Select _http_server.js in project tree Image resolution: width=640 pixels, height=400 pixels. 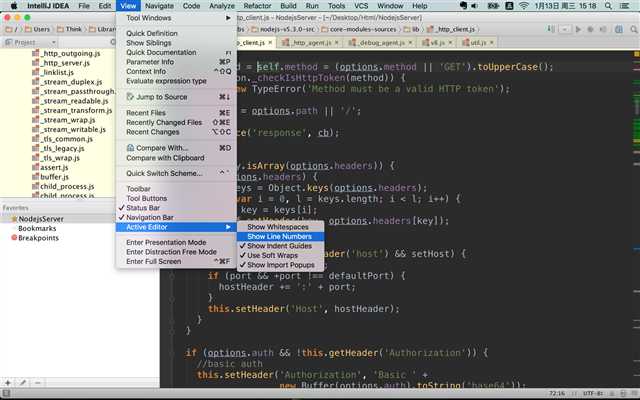coord(61,63)
